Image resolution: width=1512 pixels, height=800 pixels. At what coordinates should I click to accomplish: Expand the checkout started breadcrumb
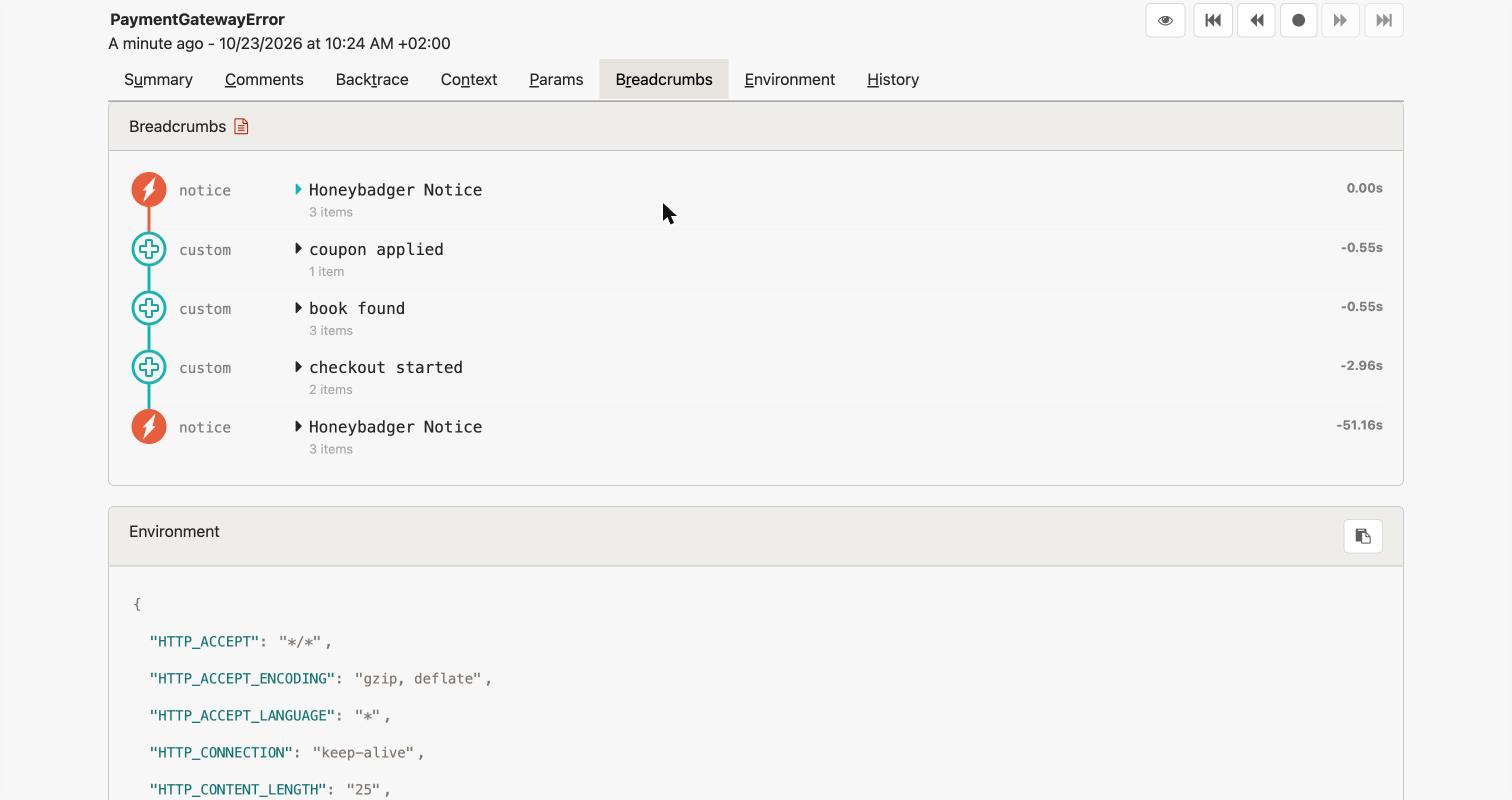click(x=298, y=366)
